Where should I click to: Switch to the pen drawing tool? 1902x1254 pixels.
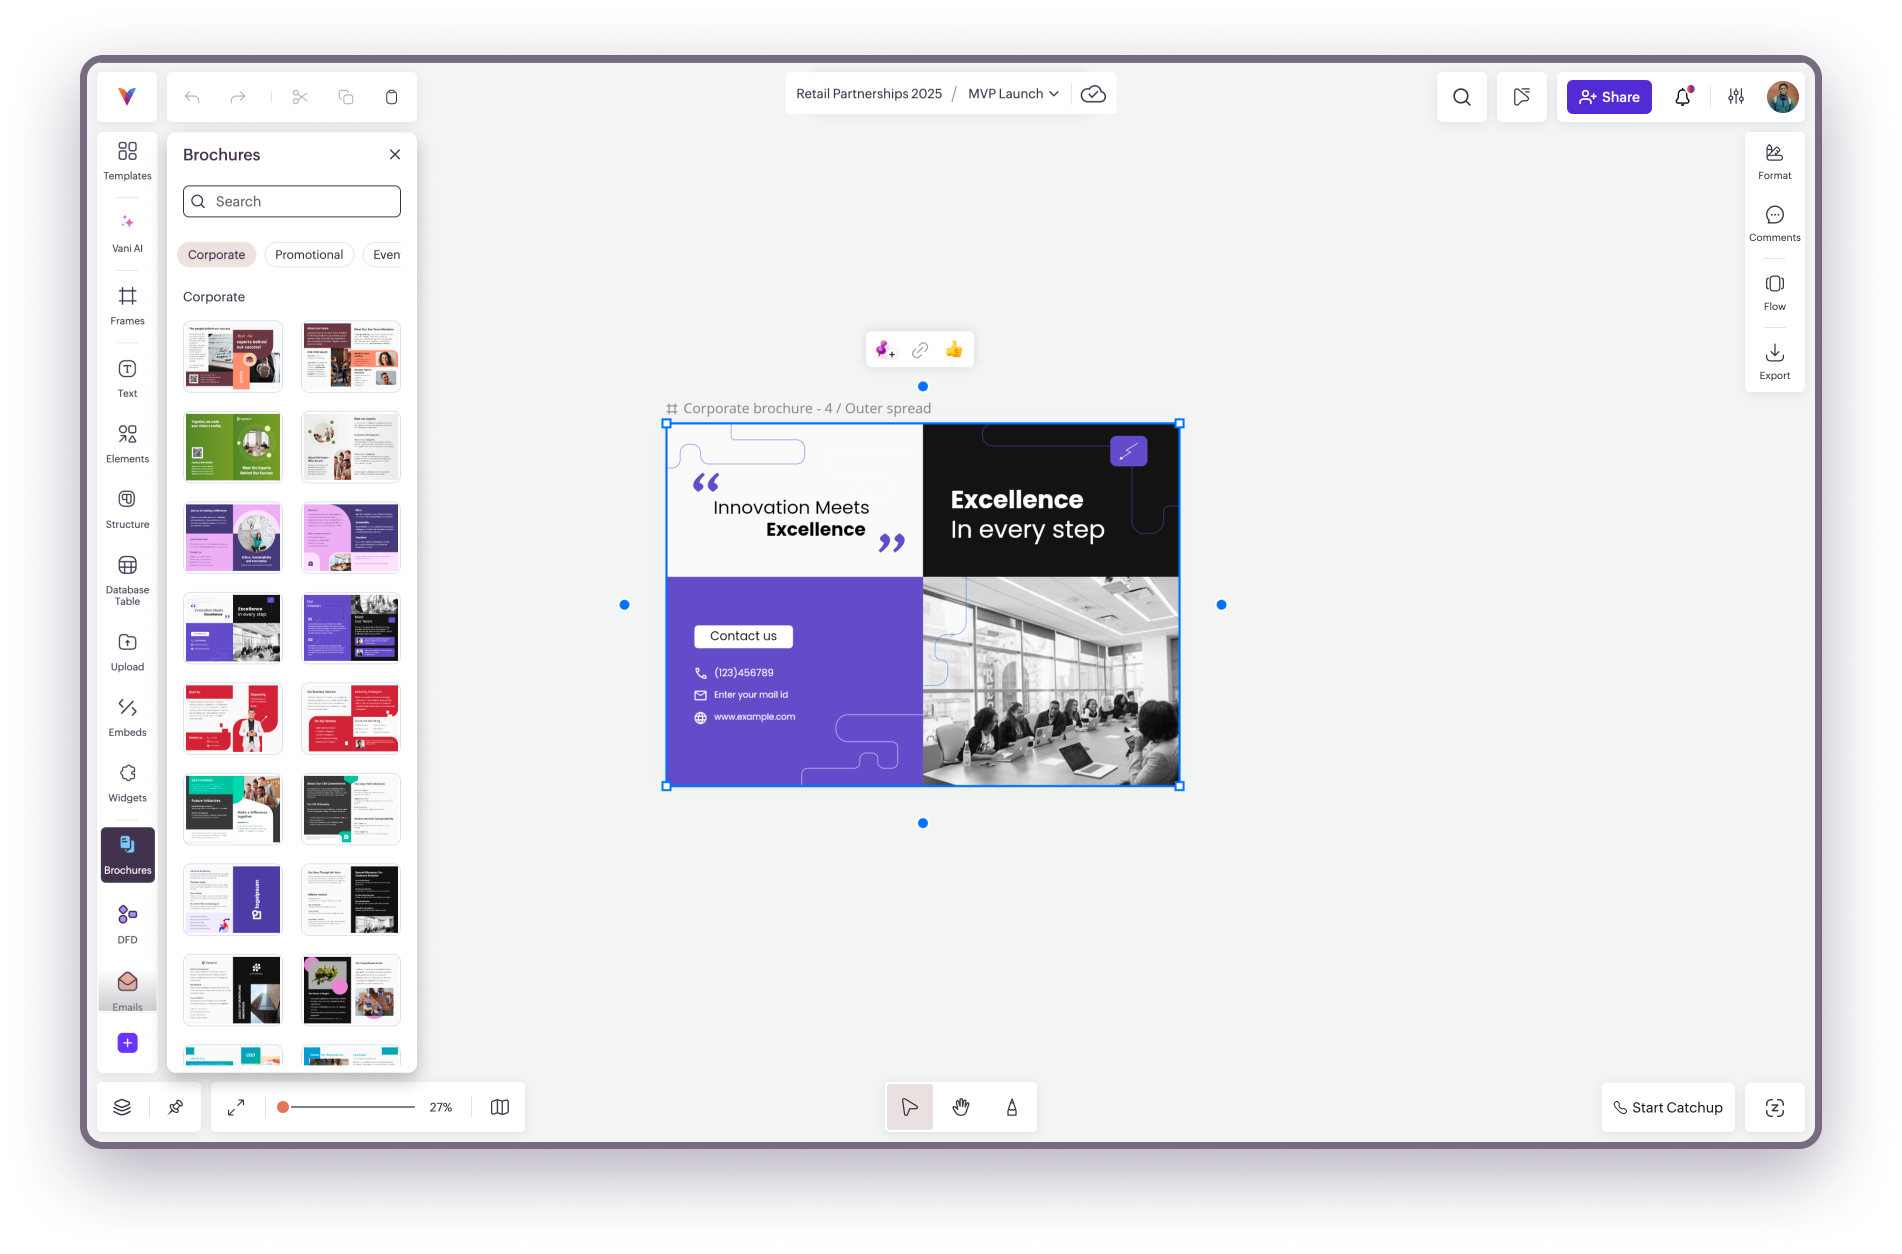[x=1012, y=1107]
